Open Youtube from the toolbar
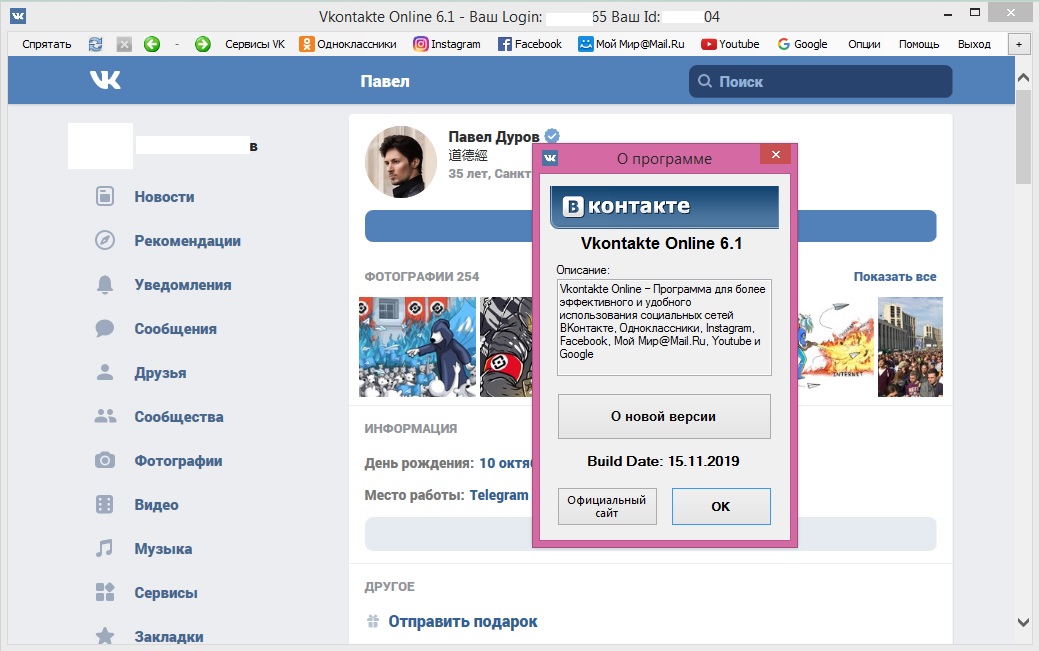 [x=730, y=44]
